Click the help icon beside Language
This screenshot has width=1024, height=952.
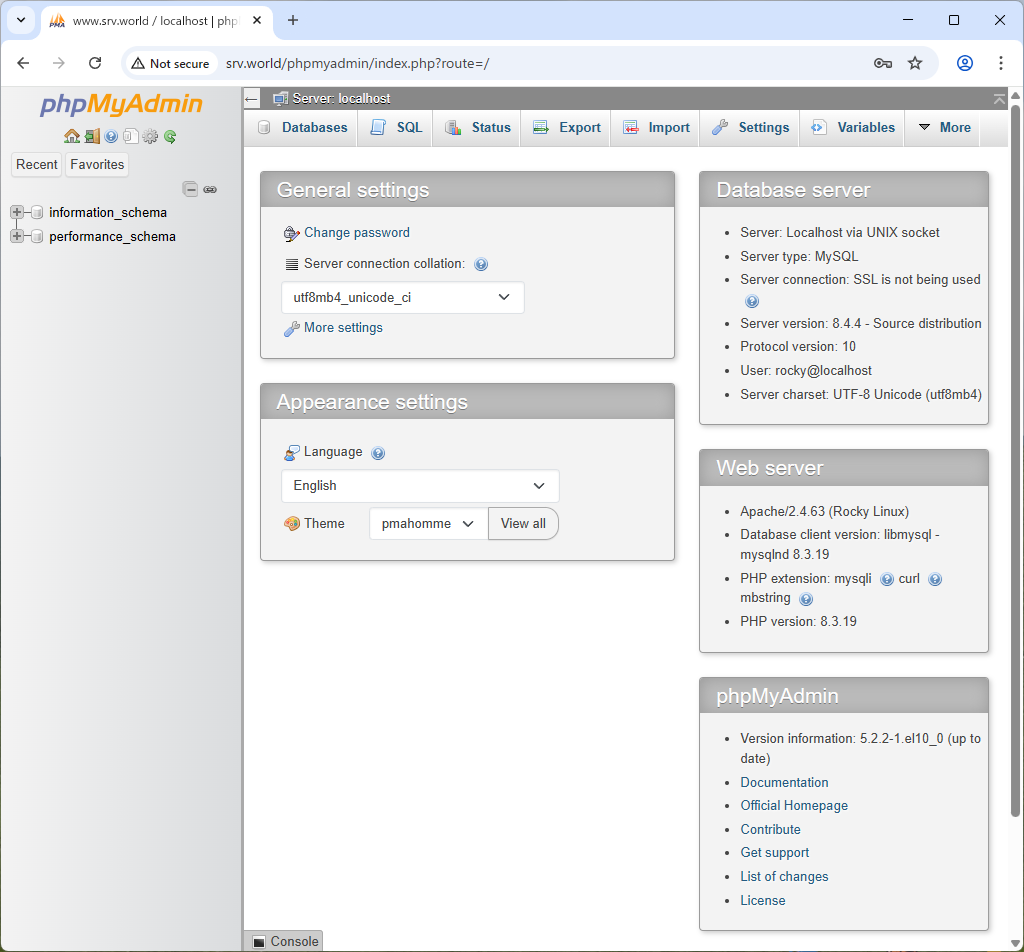point(378,452)
